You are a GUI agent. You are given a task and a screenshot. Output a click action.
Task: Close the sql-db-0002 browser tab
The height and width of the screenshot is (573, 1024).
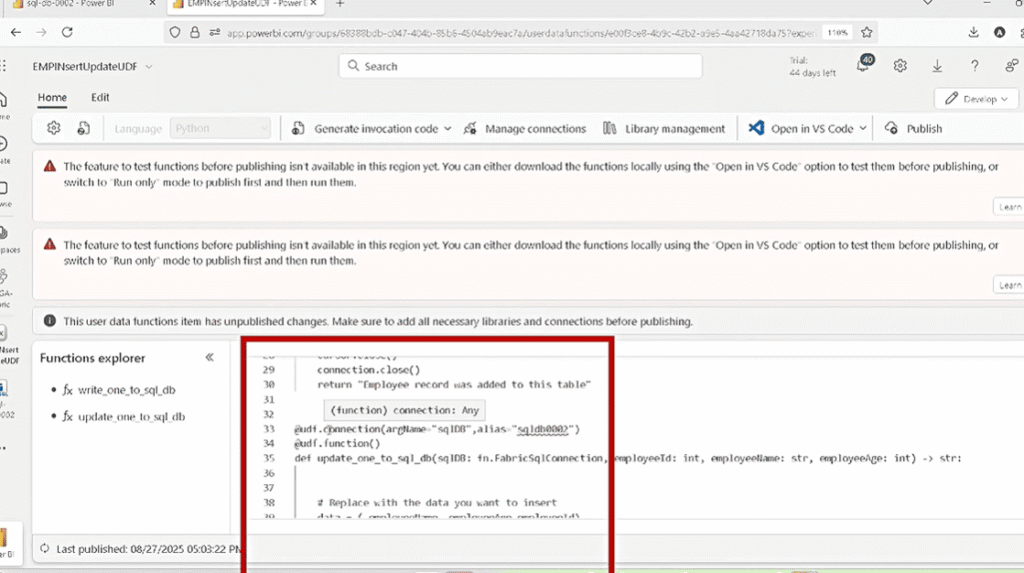click(152, 4)
